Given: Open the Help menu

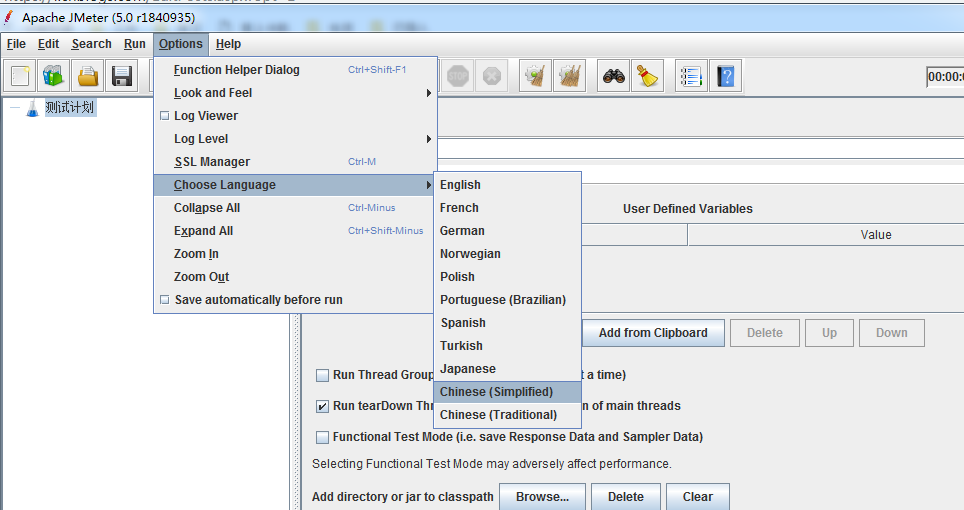Looking at the screenshot, I should coord(228,44).
